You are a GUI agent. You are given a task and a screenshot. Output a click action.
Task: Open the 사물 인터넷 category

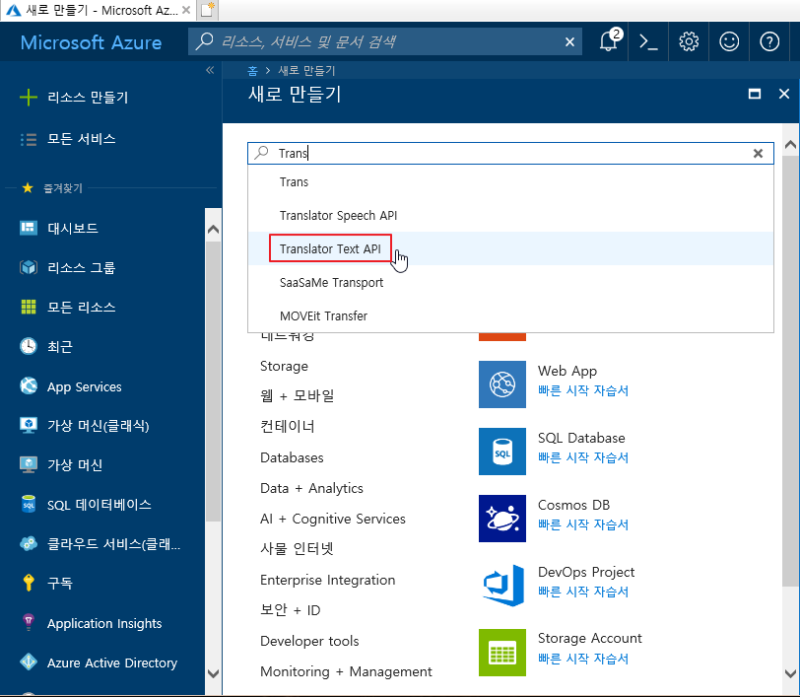pos(297,549)
